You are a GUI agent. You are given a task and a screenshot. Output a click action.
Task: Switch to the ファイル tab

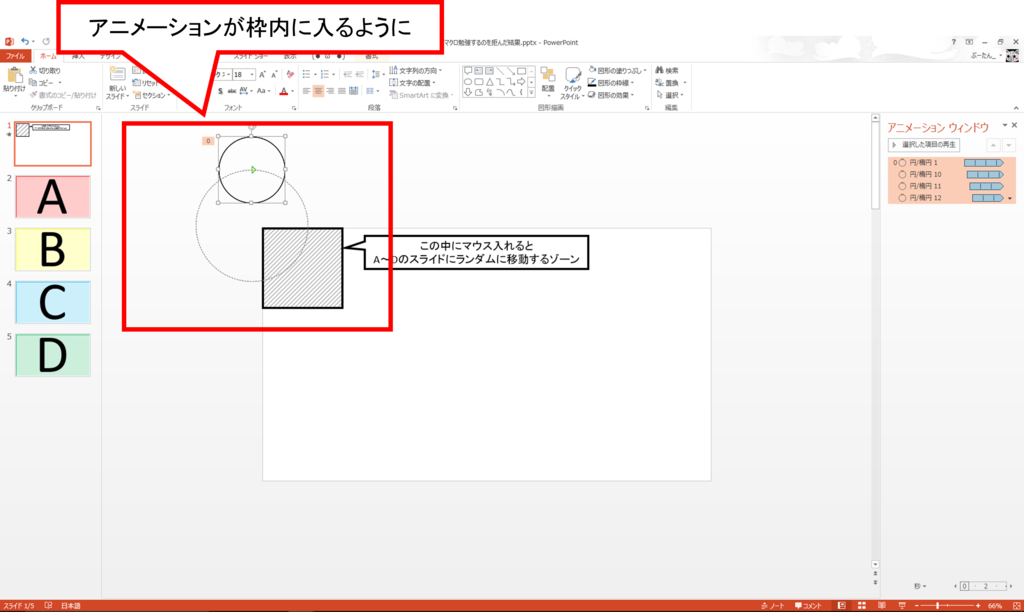pyautogui.click(x=17, y=55)
